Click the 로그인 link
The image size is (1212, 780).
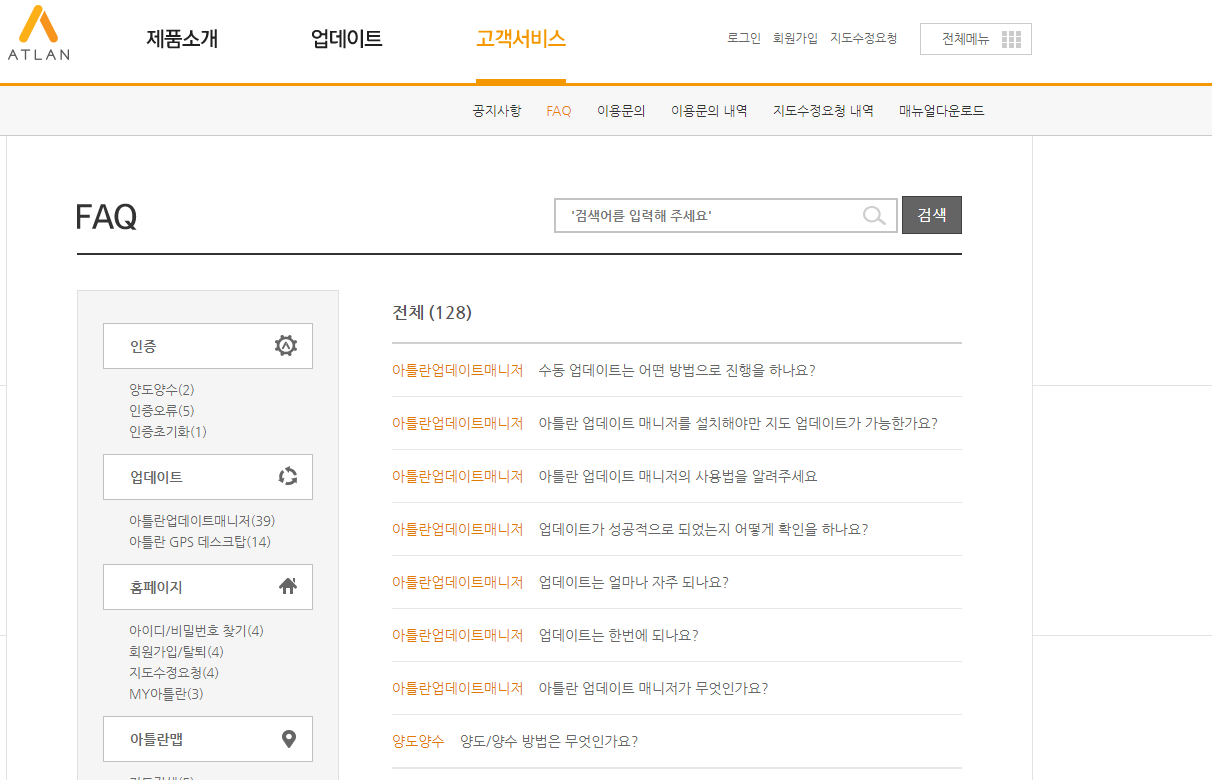[744, 38]
